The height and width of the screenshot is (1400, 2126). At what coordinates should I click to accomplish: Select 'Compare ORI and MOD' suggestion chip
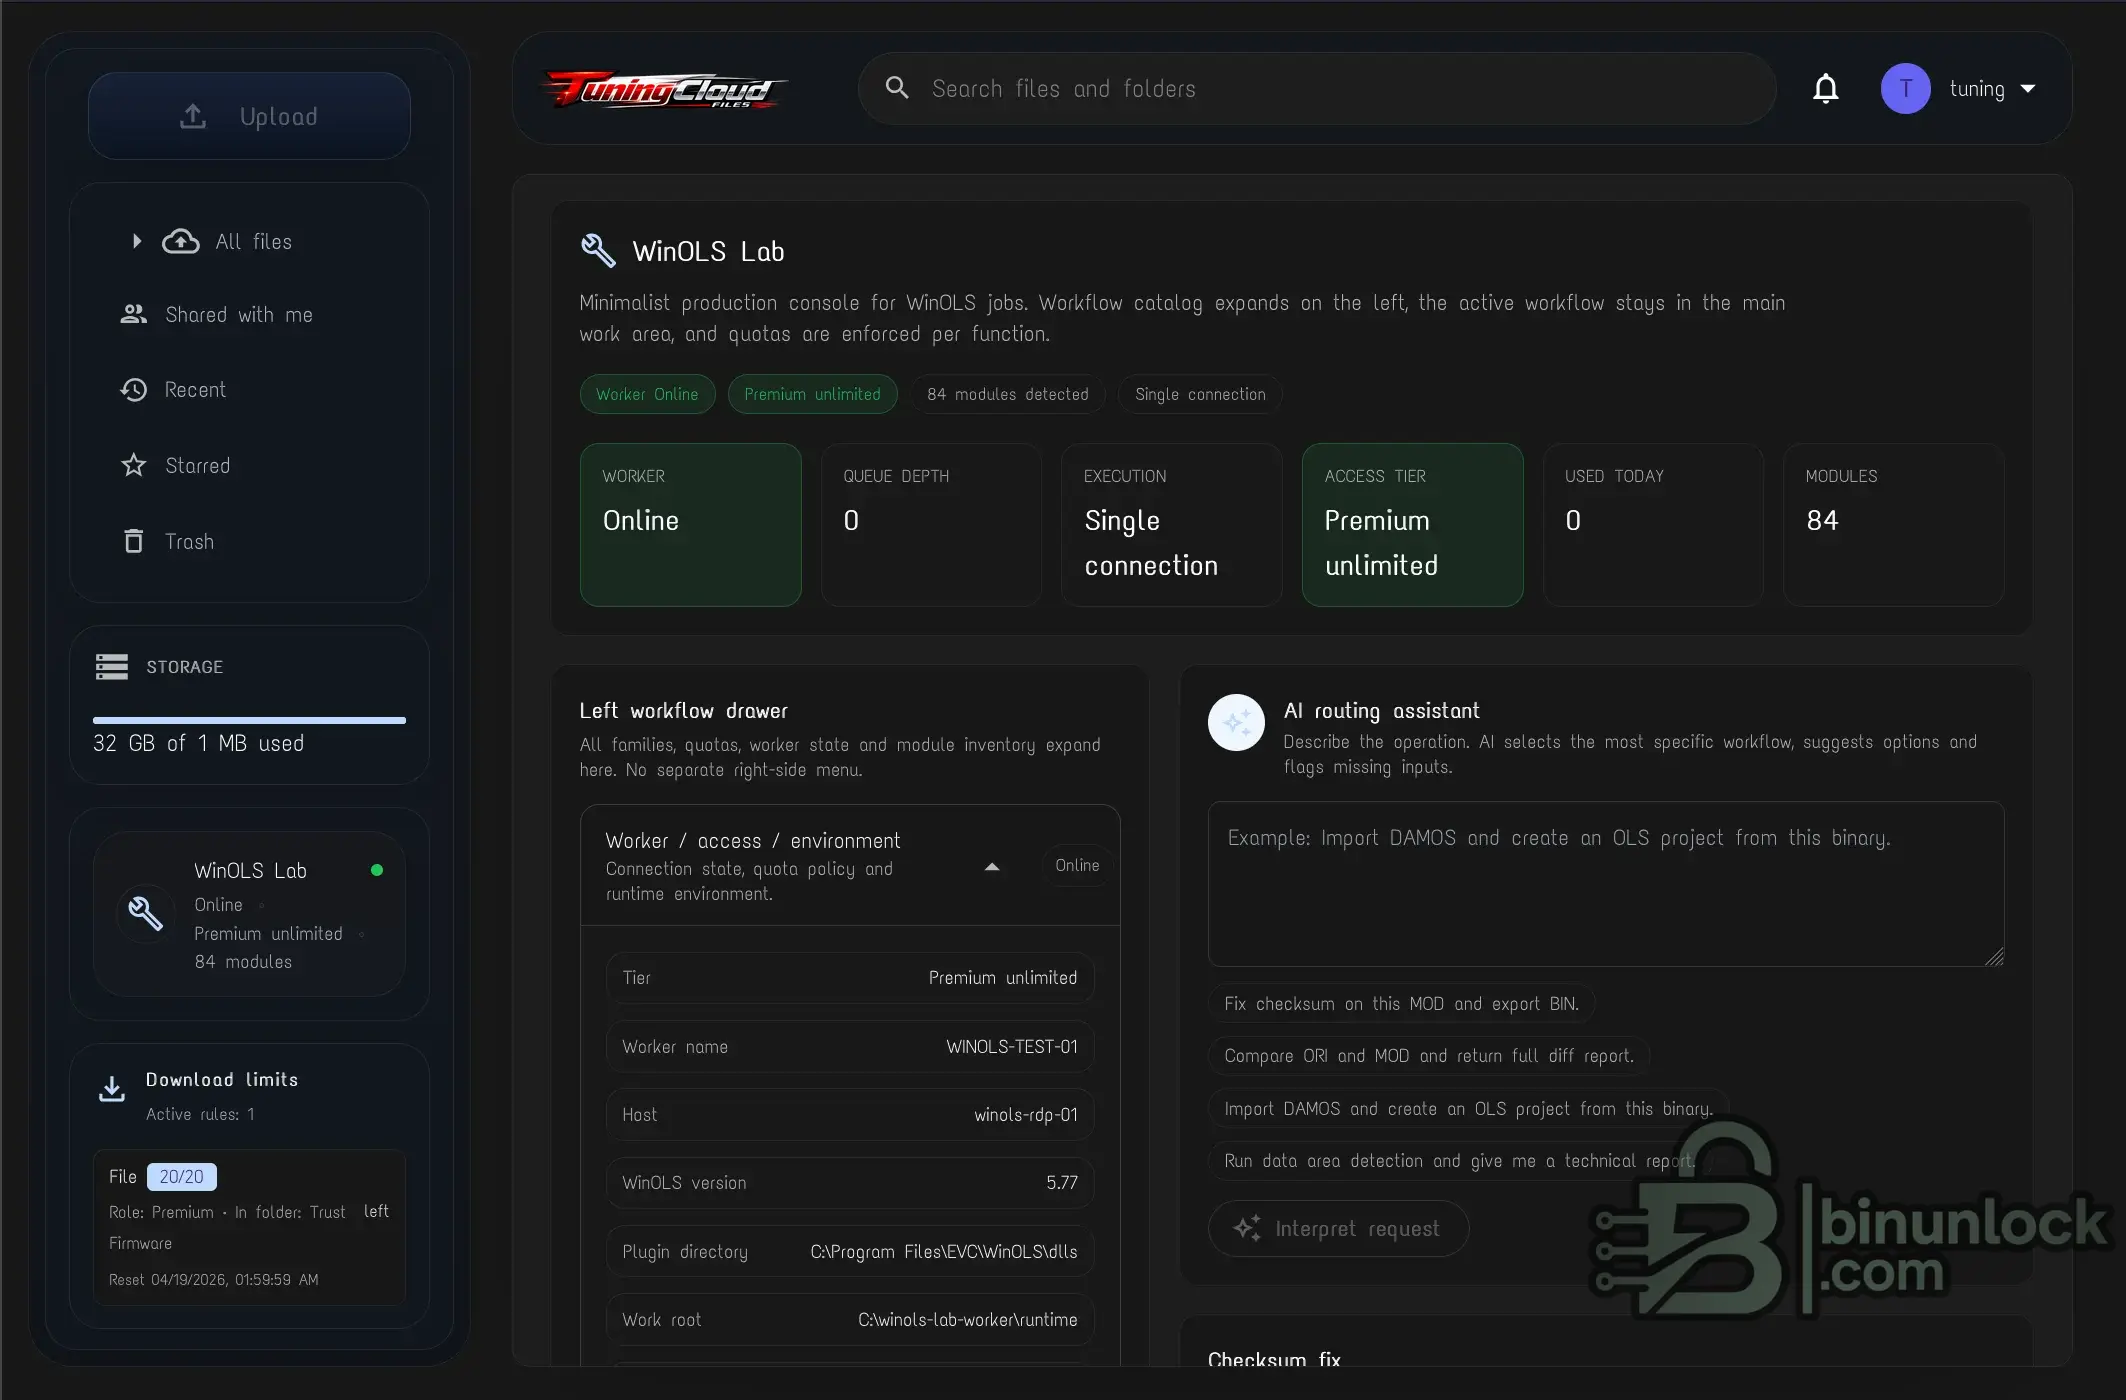[x=1428, y=1056]
